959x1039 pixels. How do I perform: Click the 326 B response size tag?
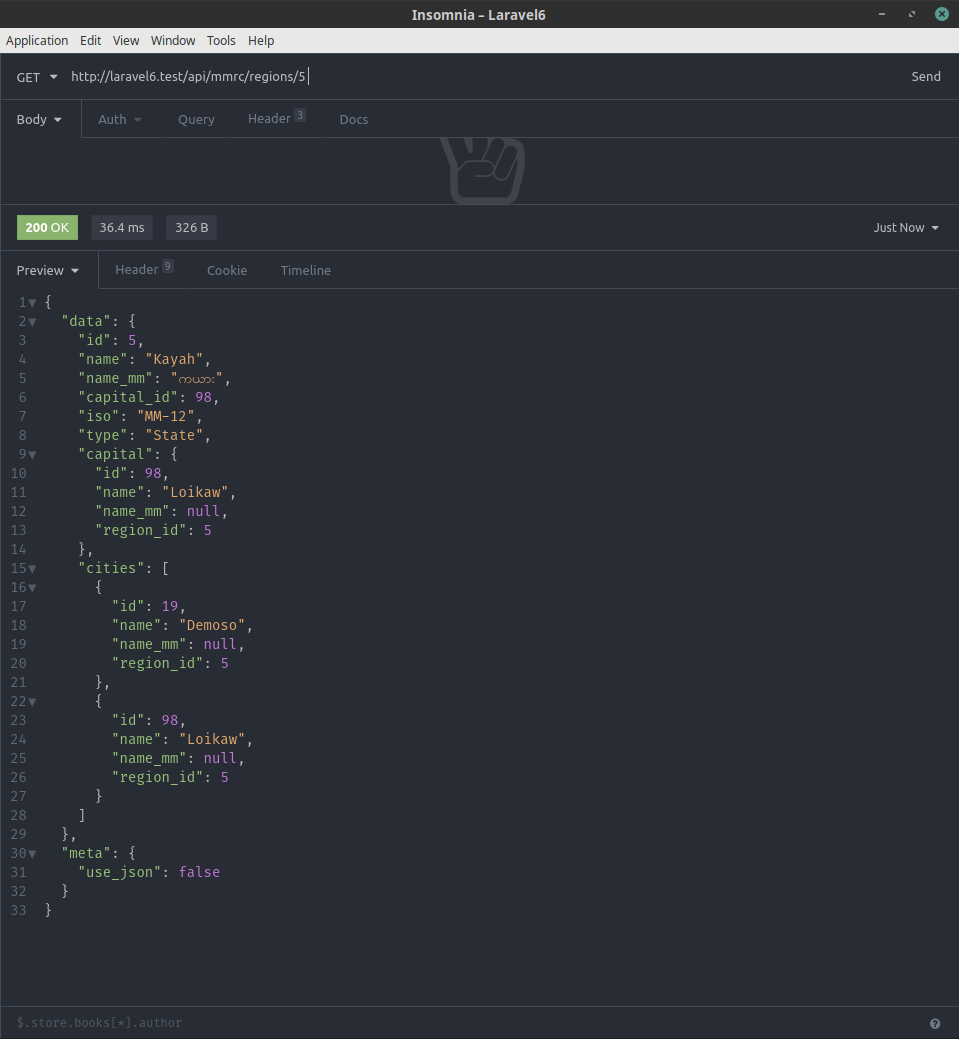click(x=192, y=227)
